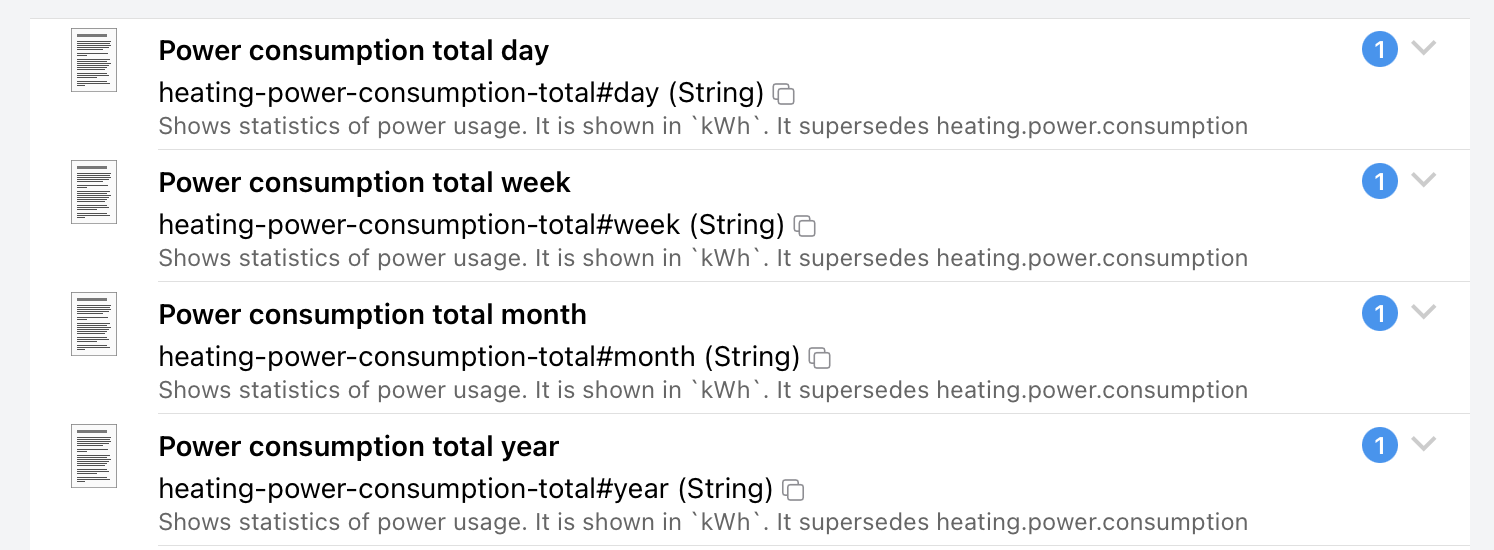The width and height of the screenshot is (1494, 550).
Task: Copy the heating-power-consumption-total#day channel ID
Action: pyautogui.click(x=785, y=95)
